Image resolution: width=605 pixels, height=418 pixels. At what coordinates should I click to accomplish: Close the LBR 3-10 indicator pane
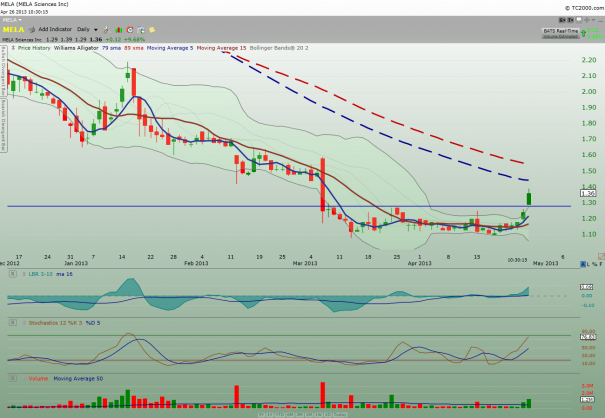pyautogui.click(x=13, y=274)
